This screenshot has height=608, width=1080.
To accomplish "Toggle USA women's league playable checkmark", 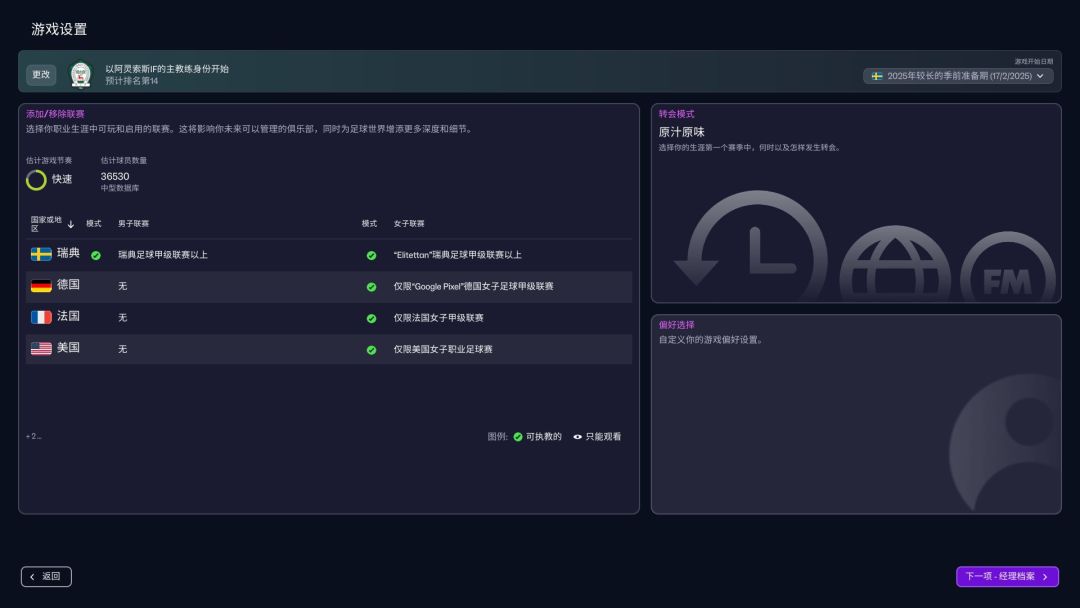I will click(371, 350).
